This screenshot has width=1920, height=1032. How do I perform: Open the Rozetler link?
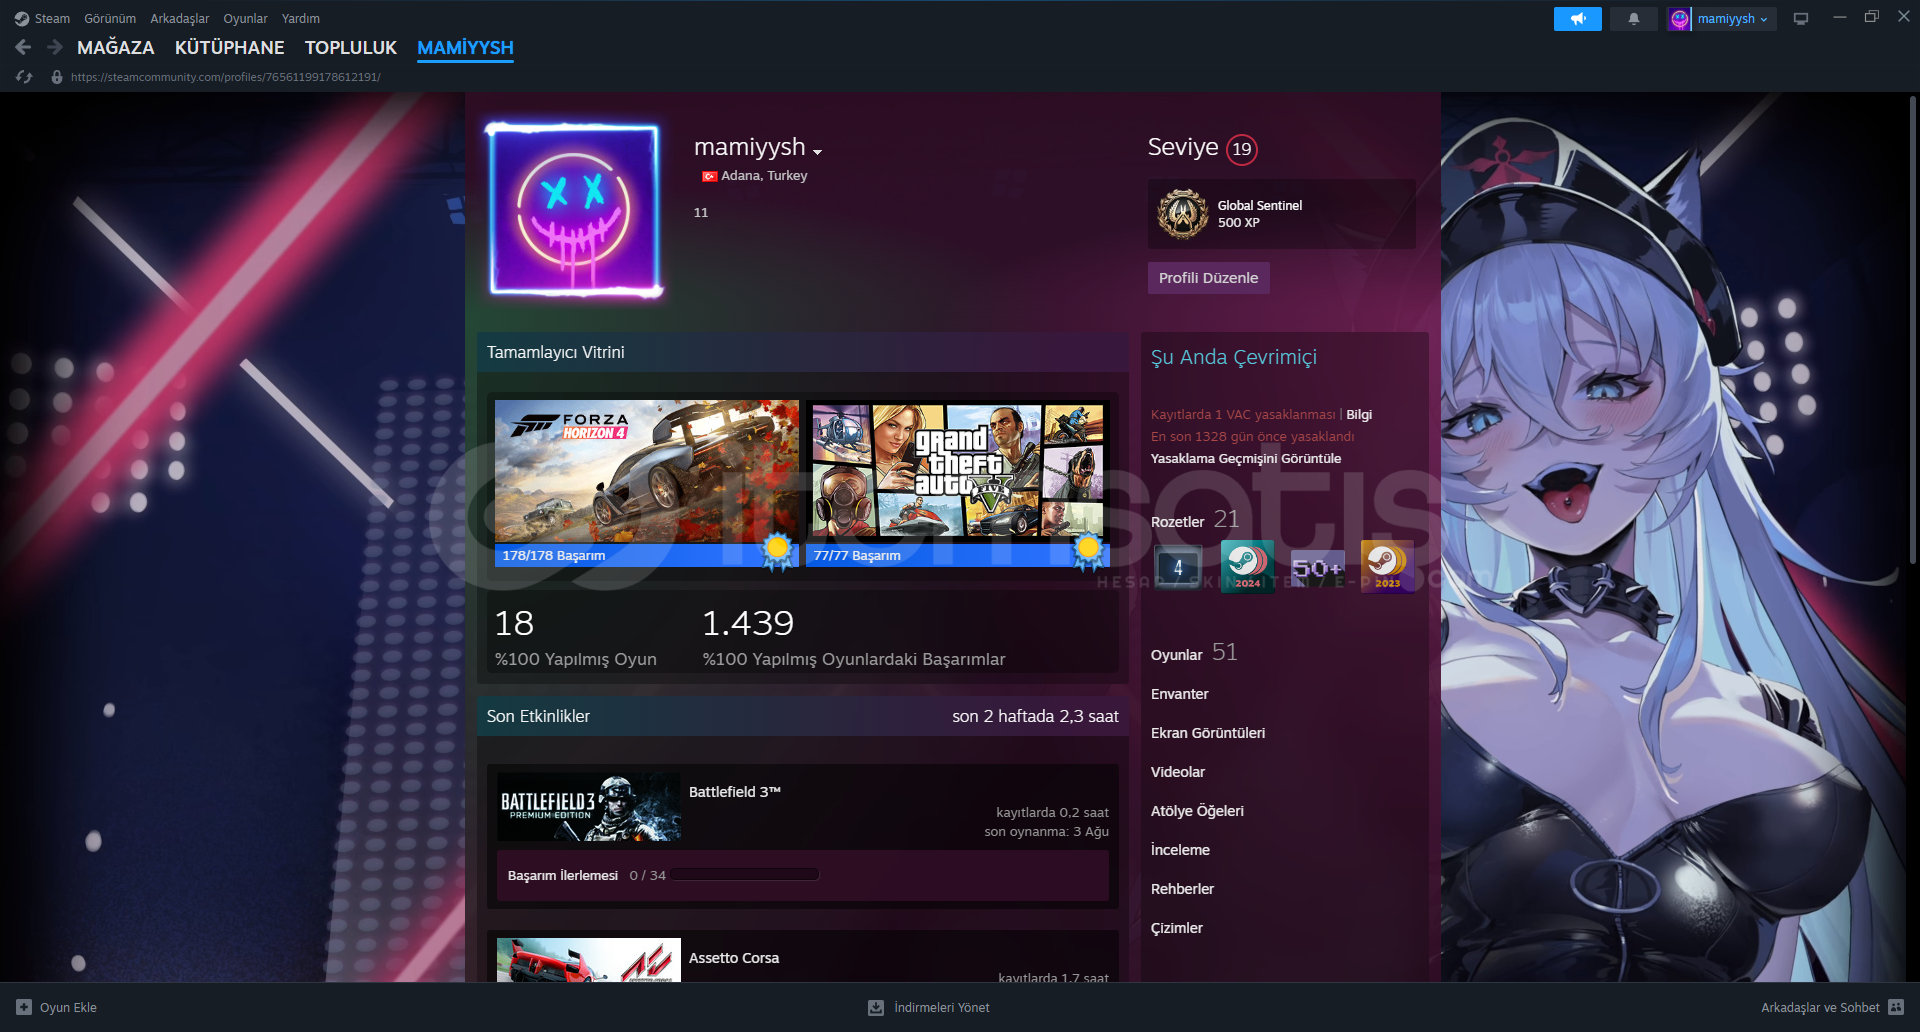(1178, 522)
